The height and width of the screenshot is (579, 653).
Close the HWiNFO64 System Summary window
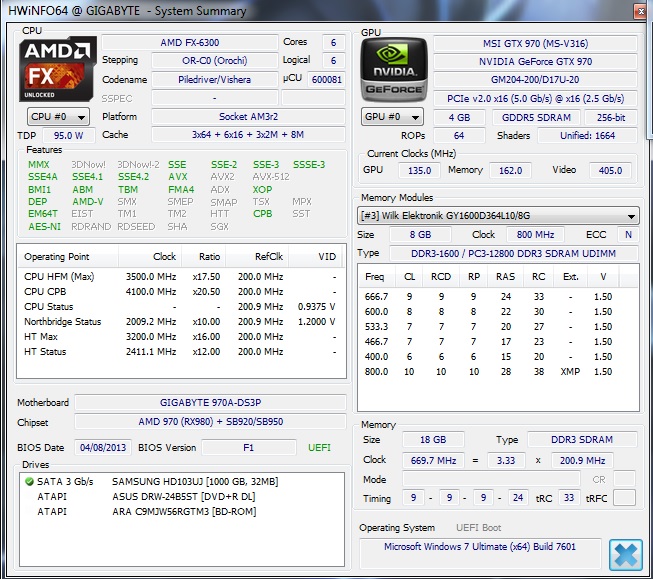pos(641,11)
